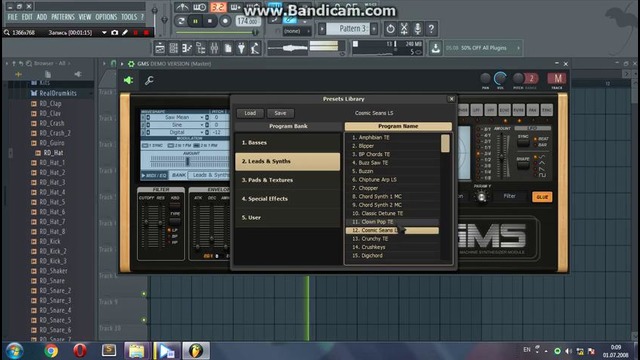Toggle the 3.2 countdown before recording

click(218, 7)
